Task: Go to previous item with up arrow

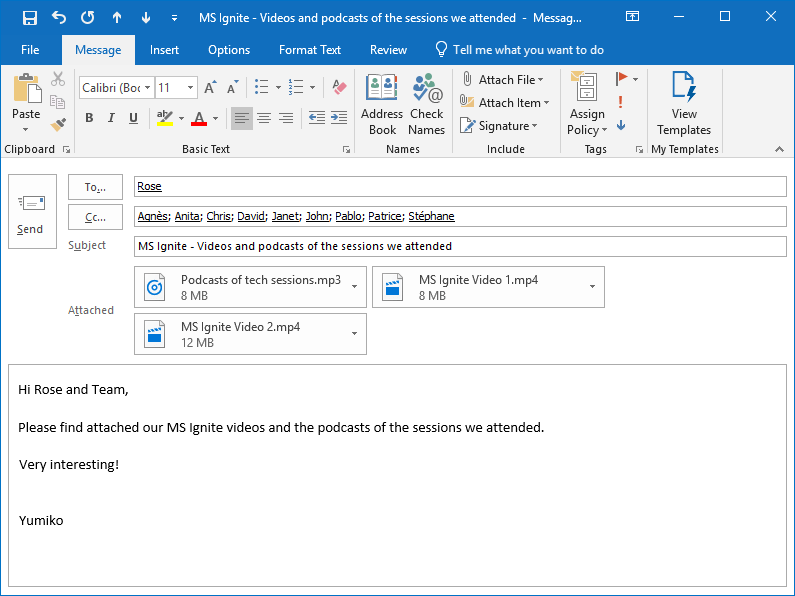Action: point(117,18)
